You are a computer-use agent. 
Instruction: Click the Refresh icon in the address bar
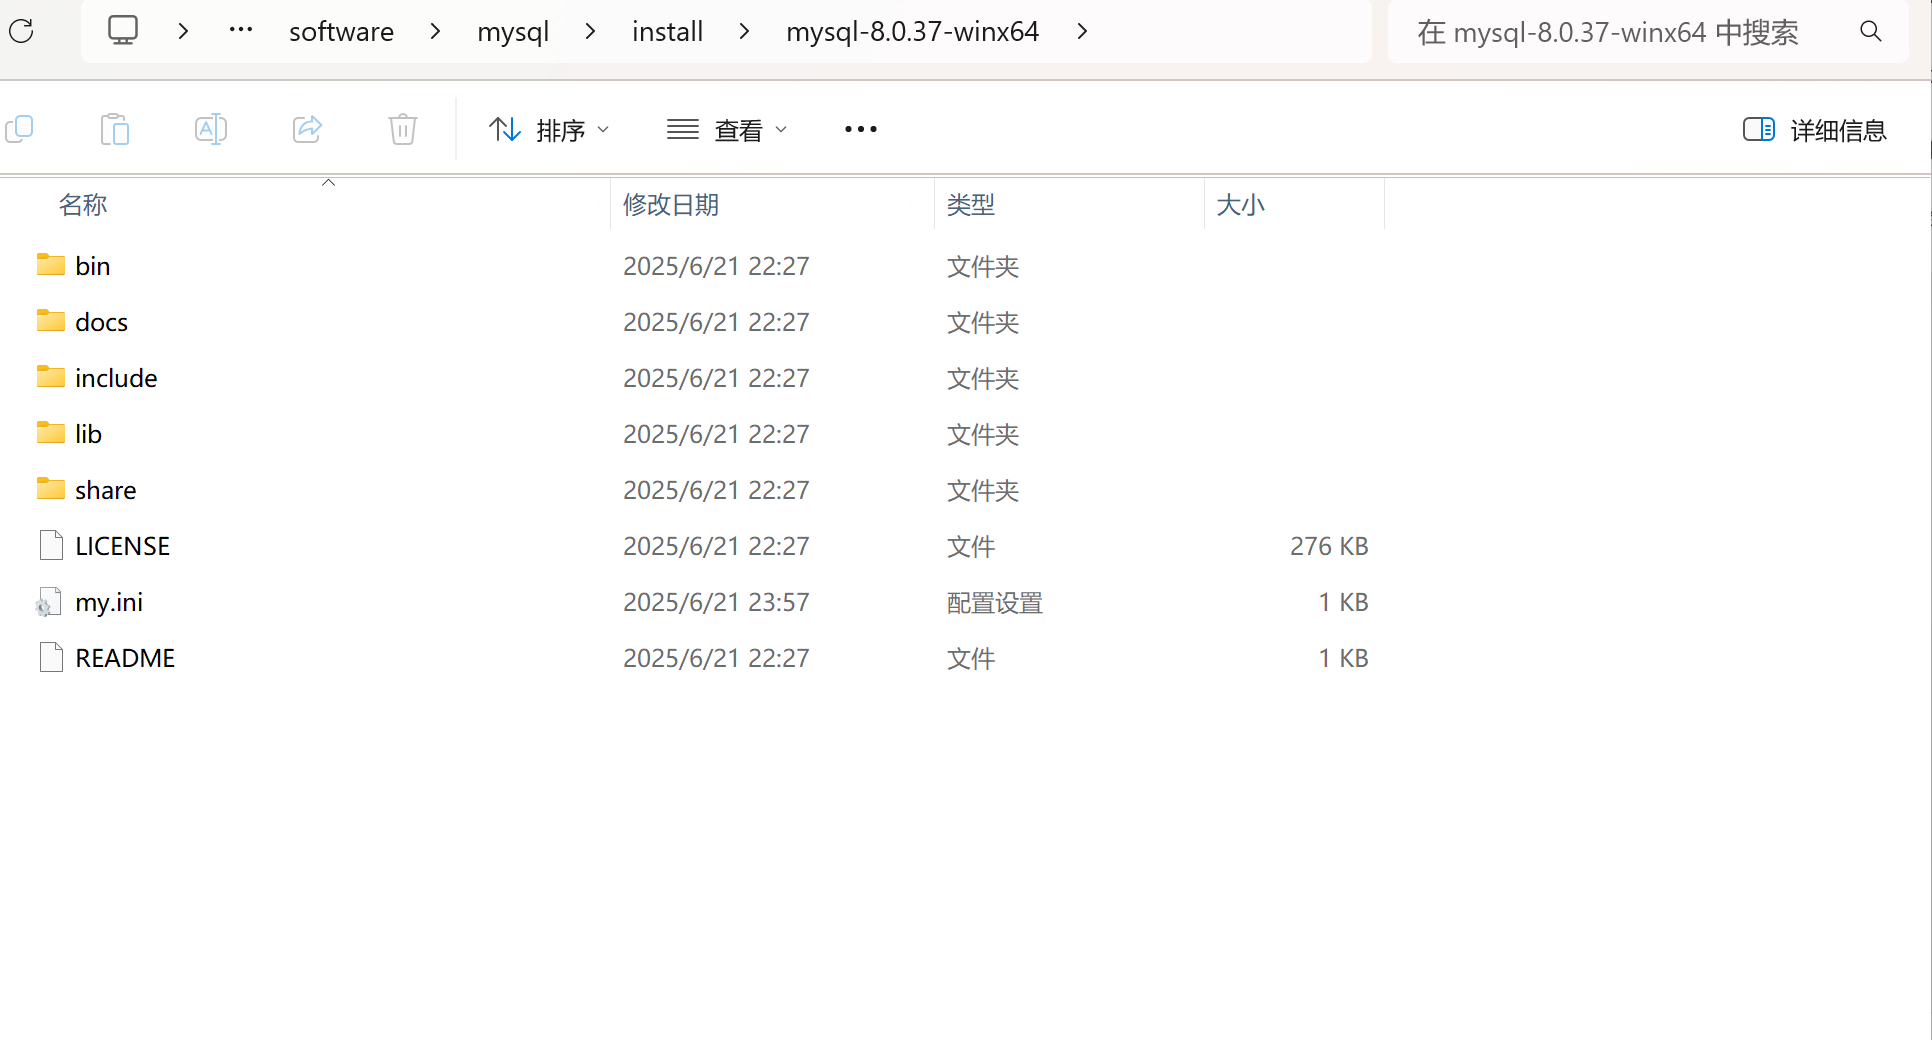pyautogui.click(x=21, y=31)
